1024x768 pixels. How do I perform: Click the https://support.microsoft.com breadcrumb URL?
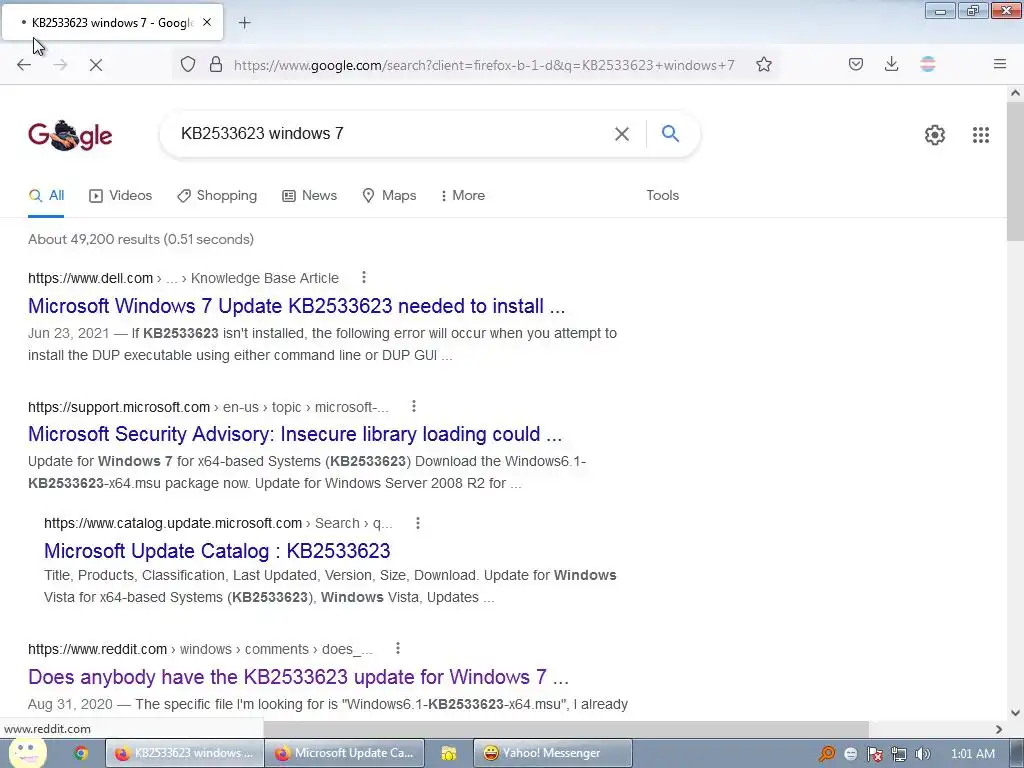119,408
